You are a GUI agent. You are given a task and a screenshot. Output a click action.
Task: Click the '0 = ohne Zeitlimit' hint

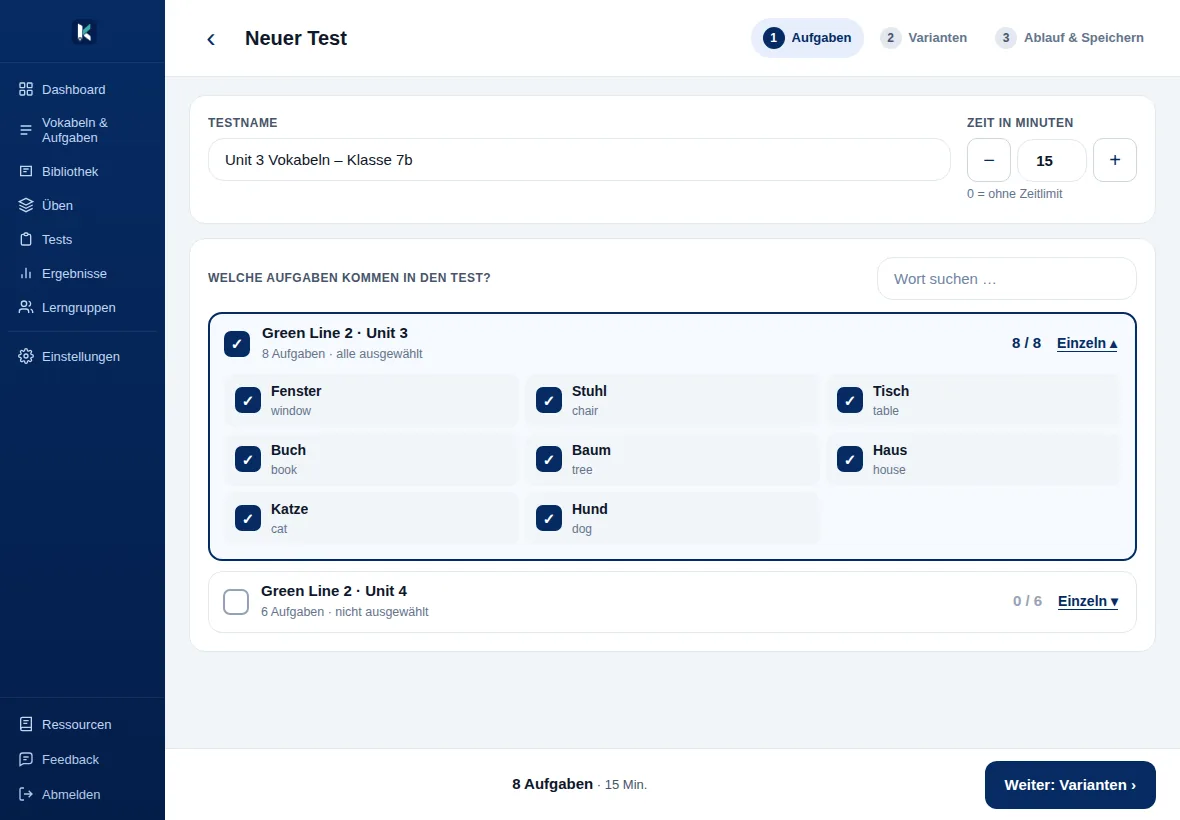(x=1014, y=193)
